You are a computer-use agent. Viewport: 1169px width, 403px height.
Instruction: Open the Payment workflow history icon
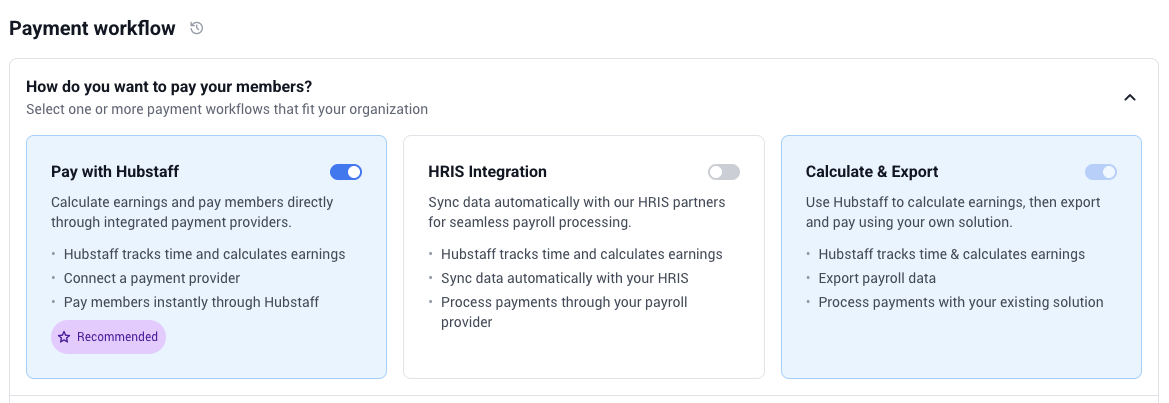point(197,28)
